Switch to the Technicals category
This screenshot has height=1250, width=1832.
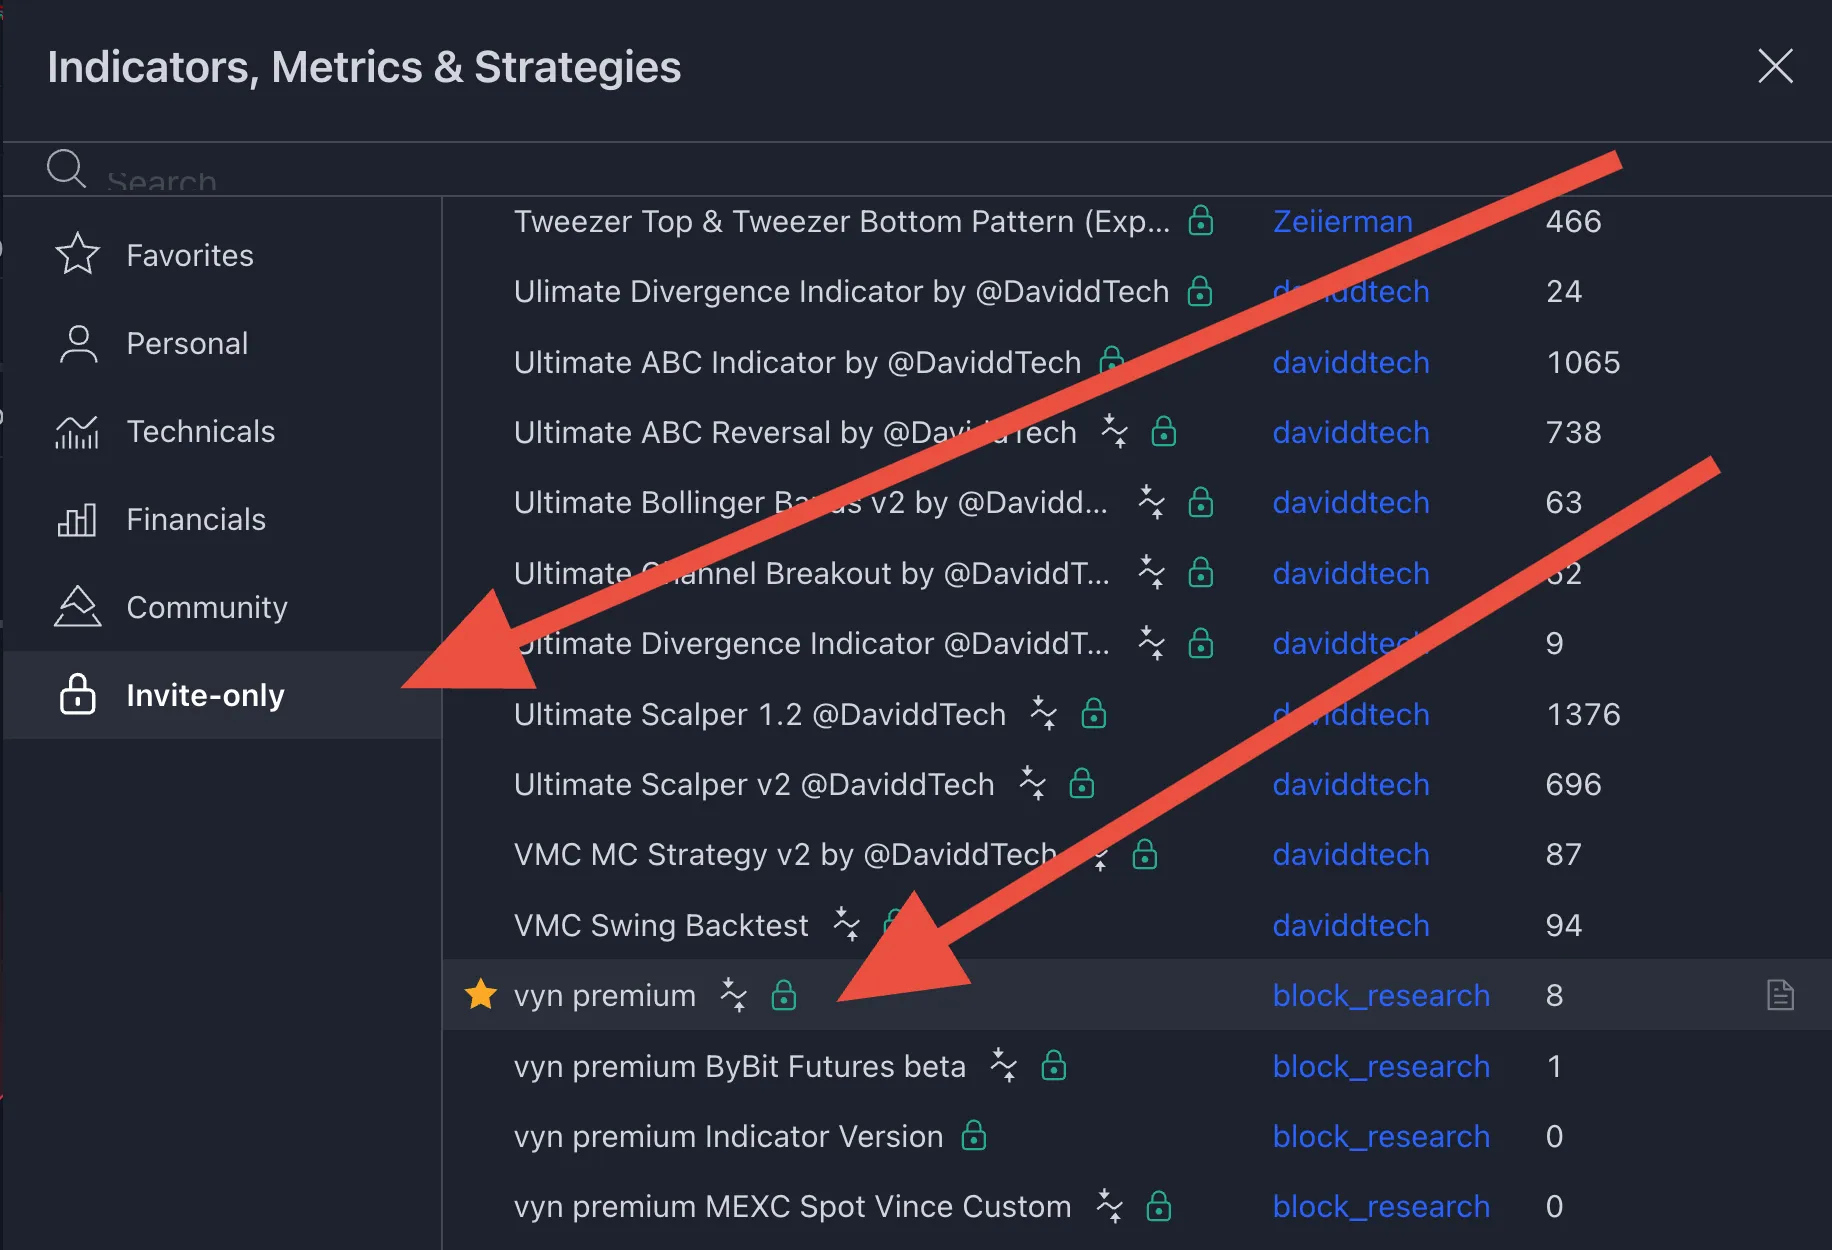tap(200, 431)
